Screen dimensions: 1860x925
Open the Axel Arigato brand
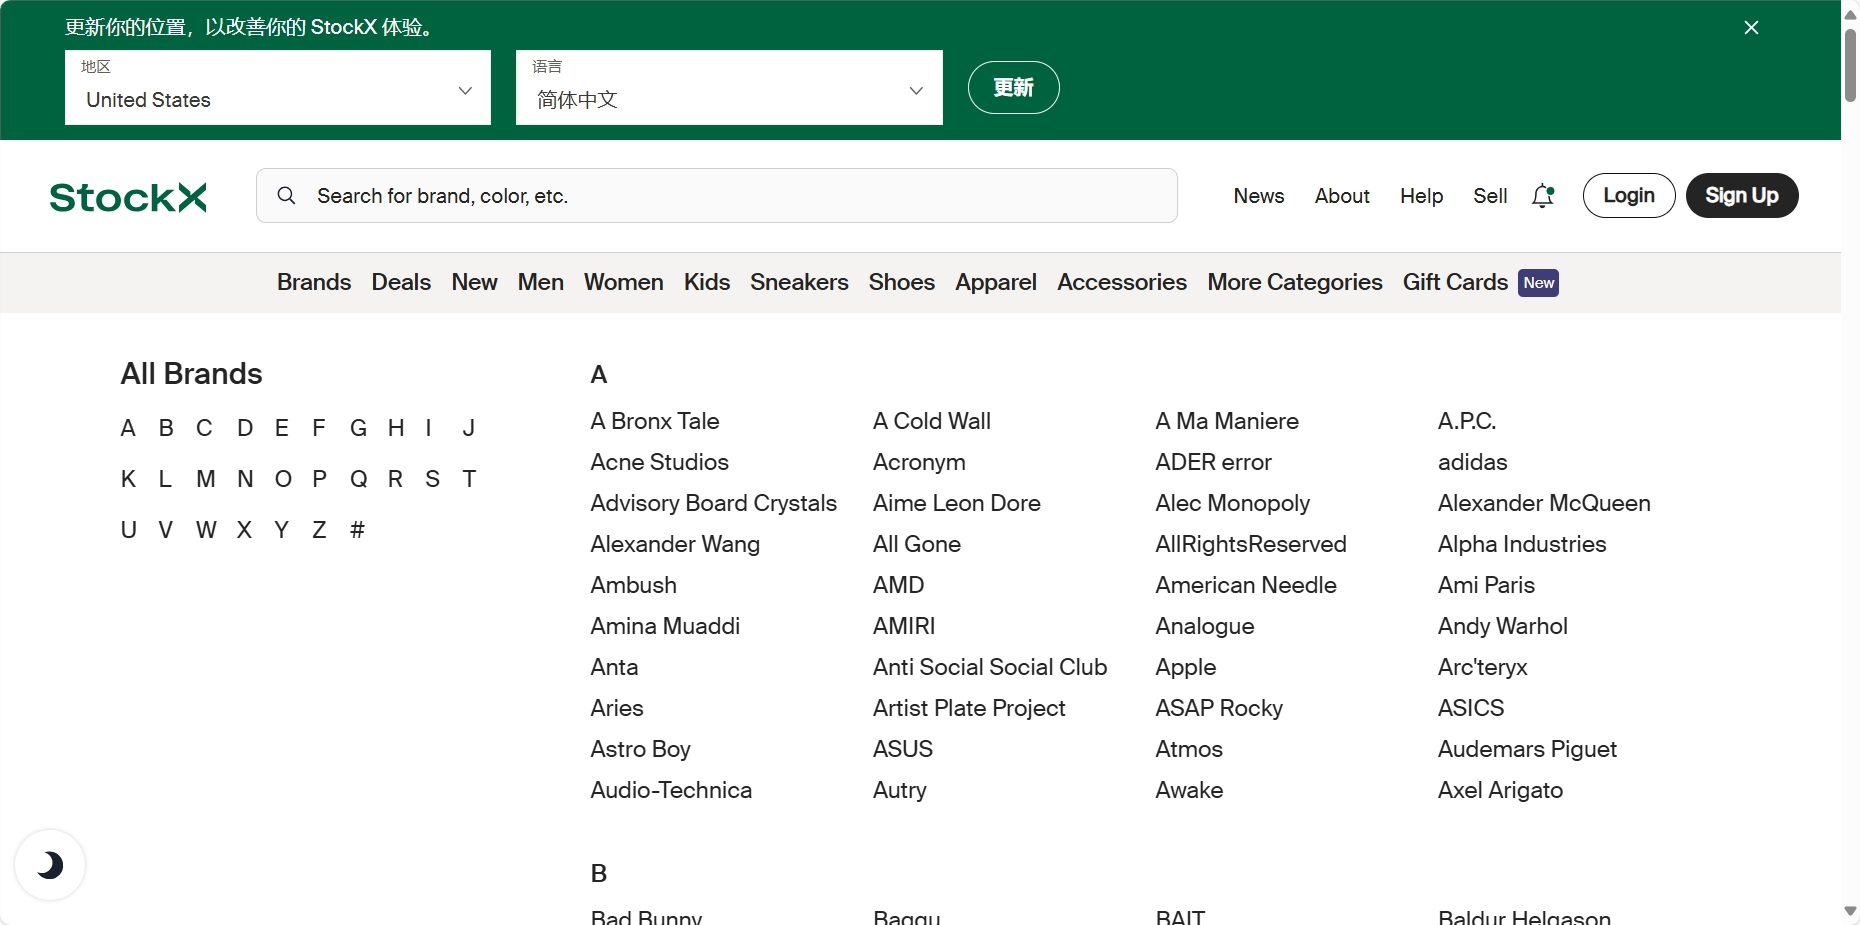click(1500, 791)
